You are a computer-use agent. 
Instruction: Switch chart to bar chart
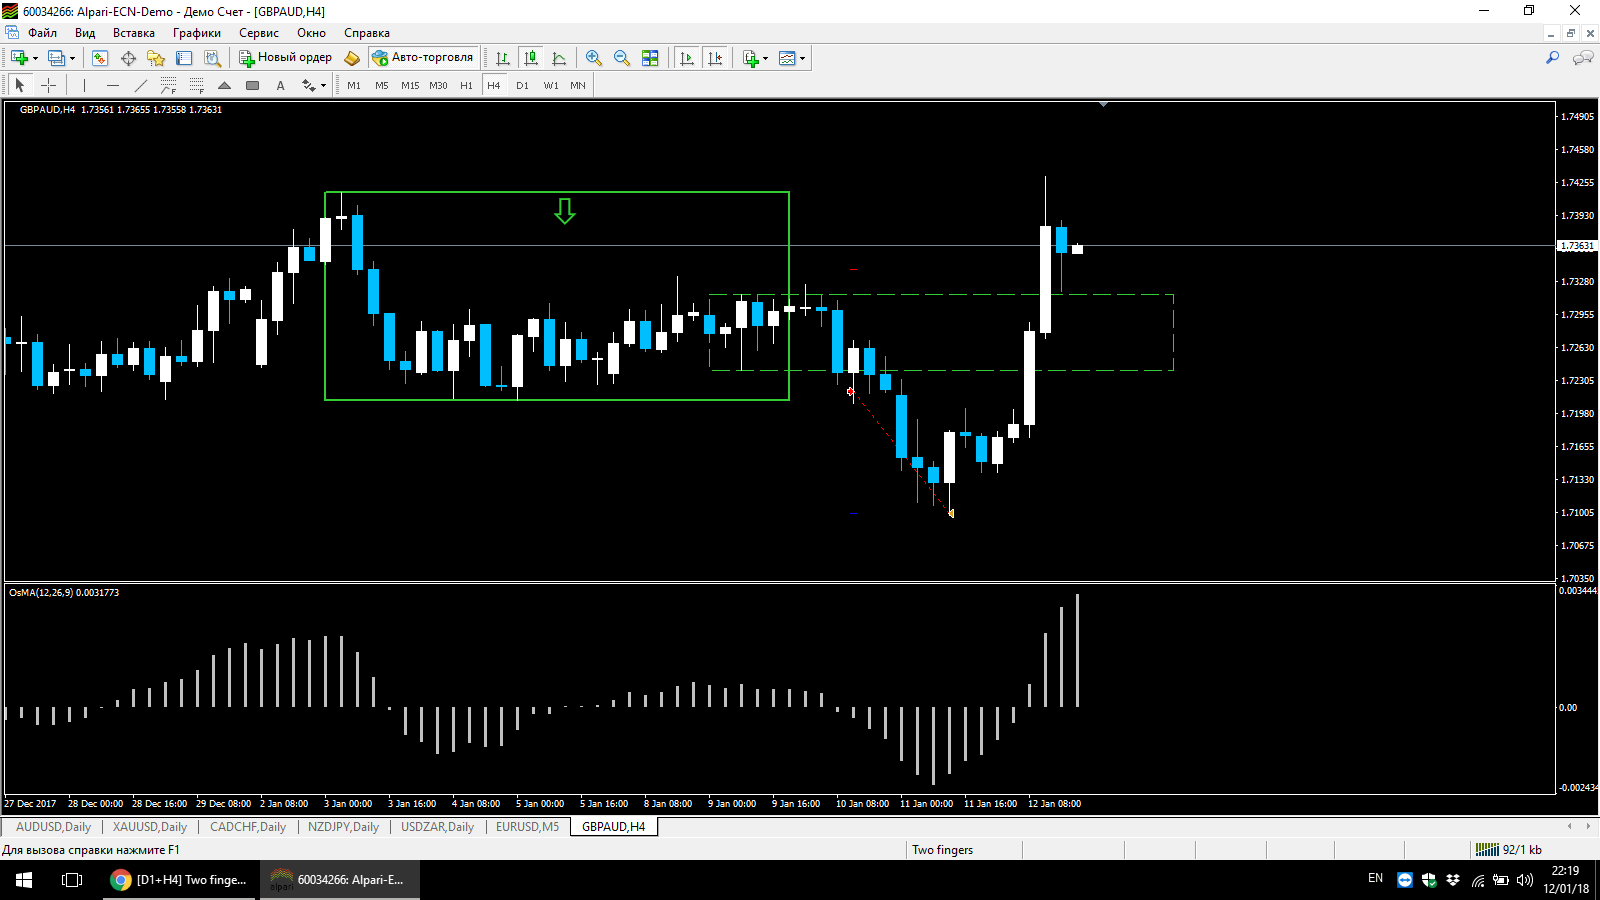(x=503, y=58)
